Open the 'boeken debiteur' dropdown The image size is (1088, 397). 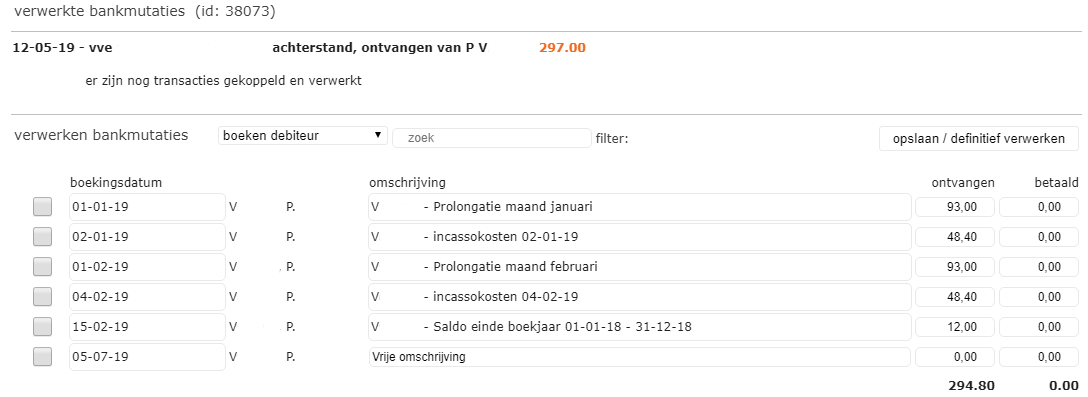(x=303, y=136)
